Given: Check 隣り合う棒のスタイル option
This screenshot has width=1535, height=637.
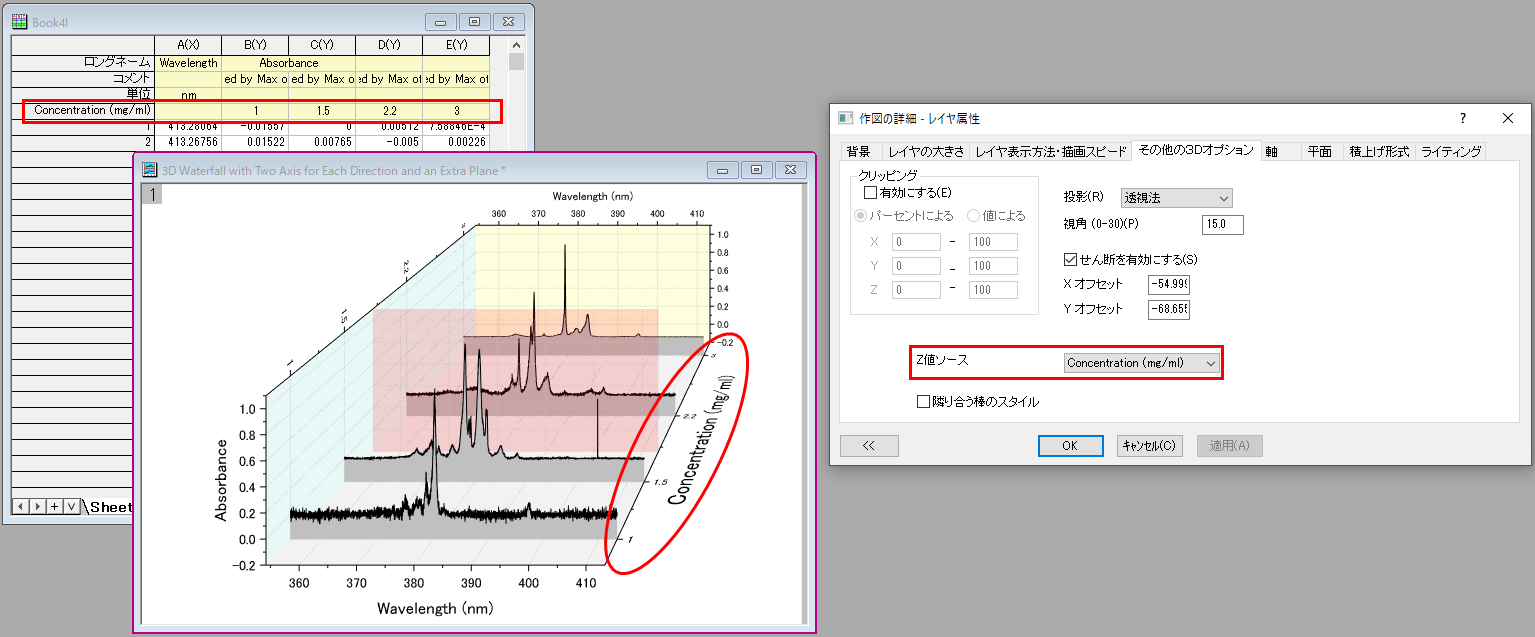Looking at the screenshot, I should click(924, 402).
